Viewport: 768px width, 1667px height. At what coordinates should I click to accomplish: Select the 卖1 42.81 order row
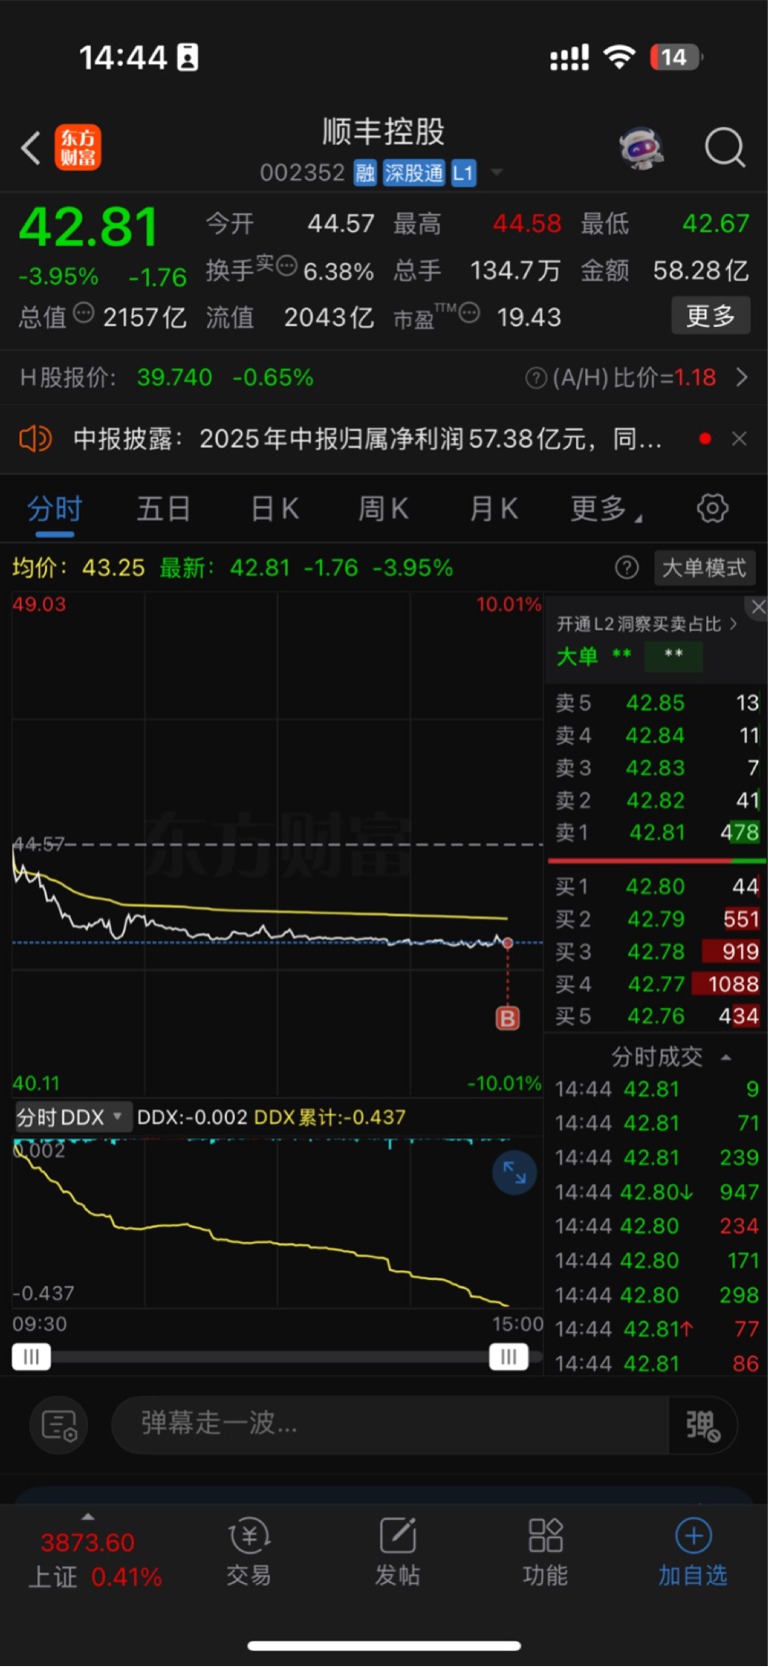(657, 832)
